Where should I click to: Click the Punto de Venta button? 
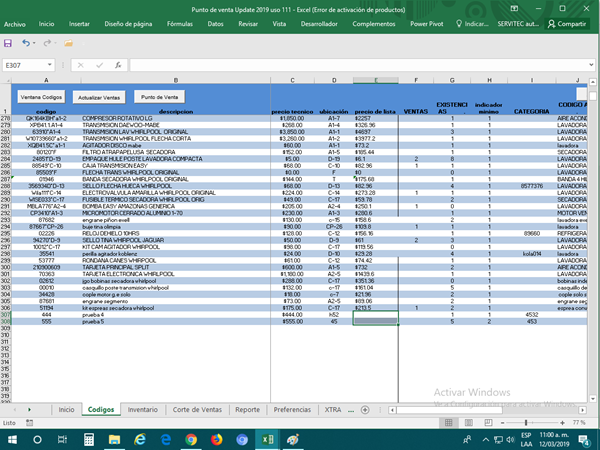160,97
